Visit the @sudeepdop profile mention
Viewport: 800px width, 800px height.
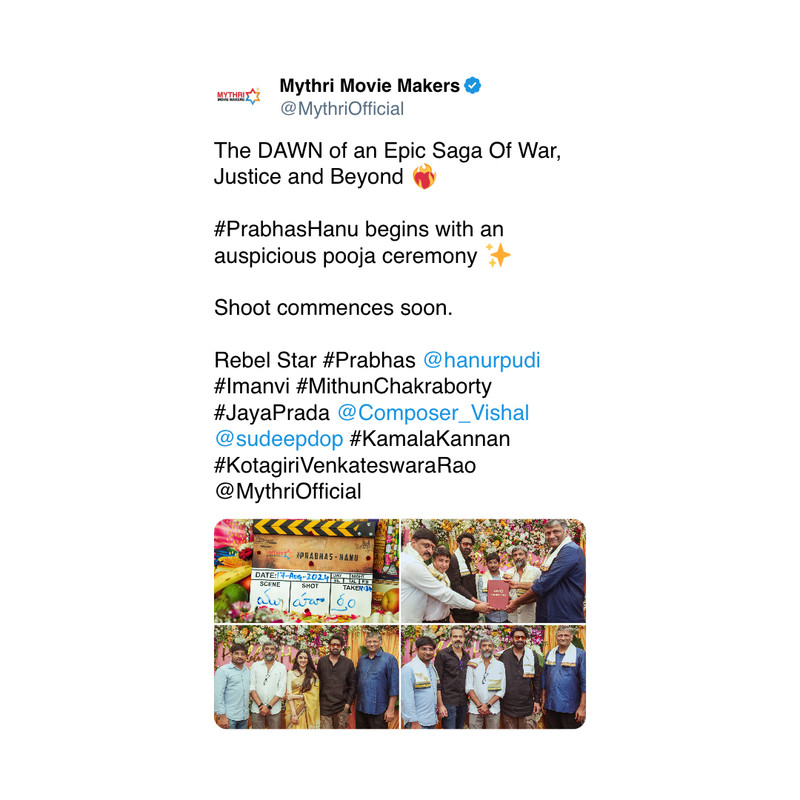[x=279, y=439]
